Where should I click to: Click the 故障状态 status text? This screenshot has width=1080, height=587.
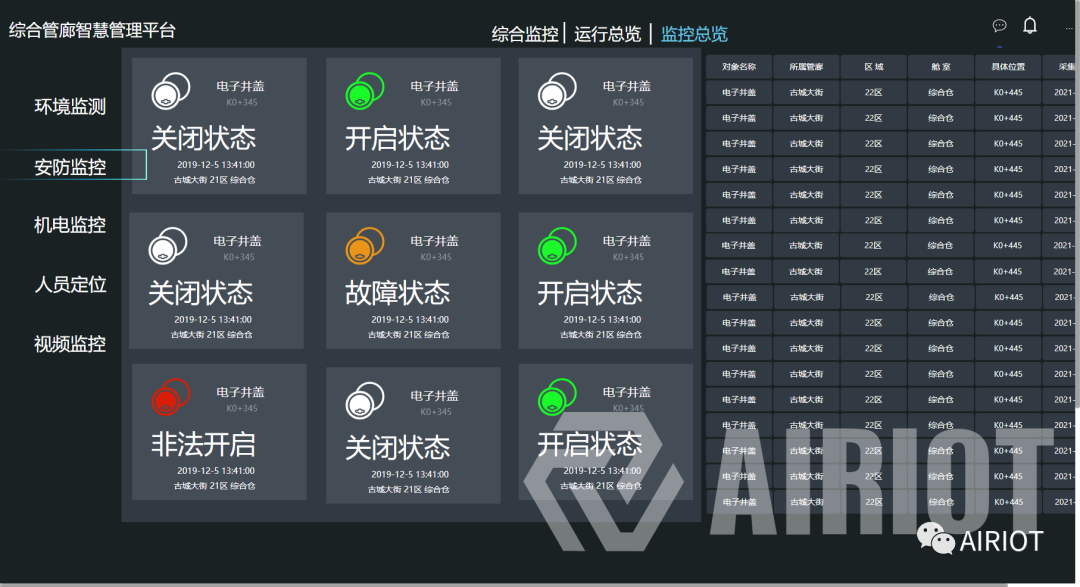point(397,294)
